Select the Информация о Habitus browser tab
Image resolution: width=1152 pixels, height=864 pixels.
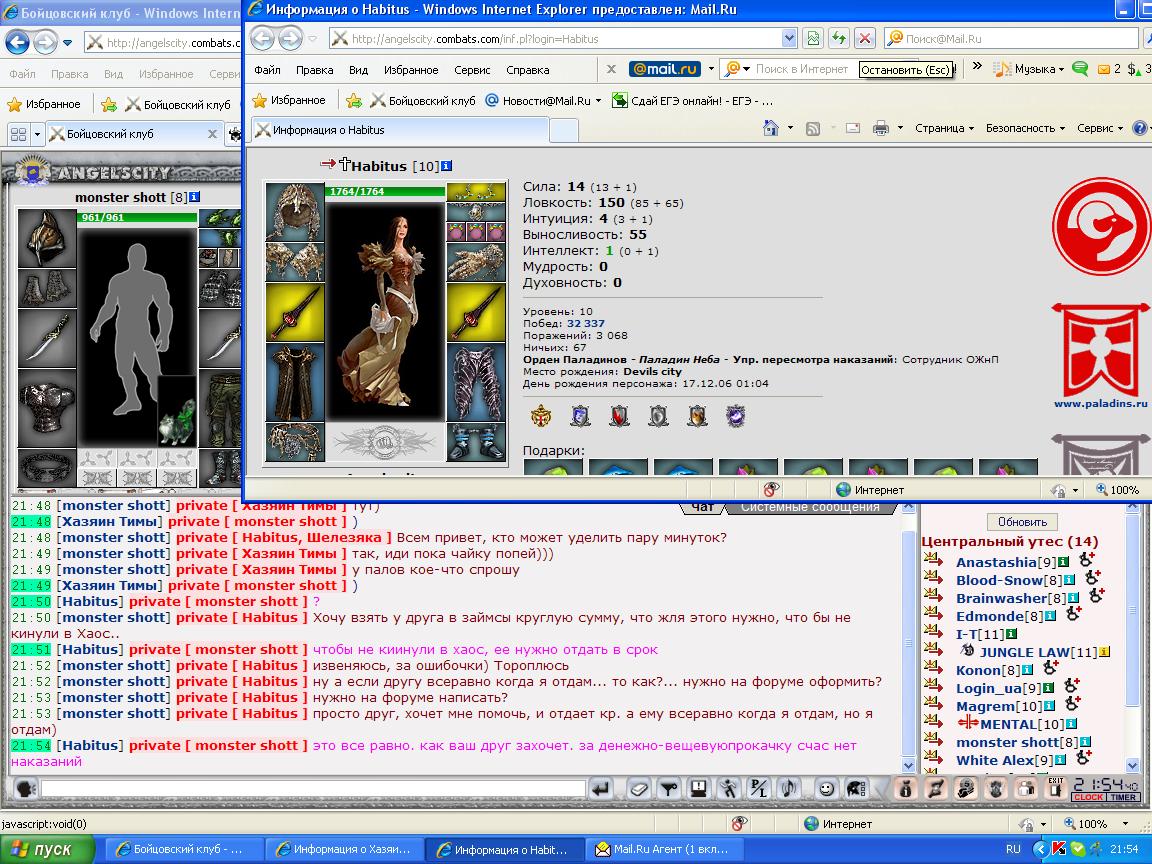(399, 130)
